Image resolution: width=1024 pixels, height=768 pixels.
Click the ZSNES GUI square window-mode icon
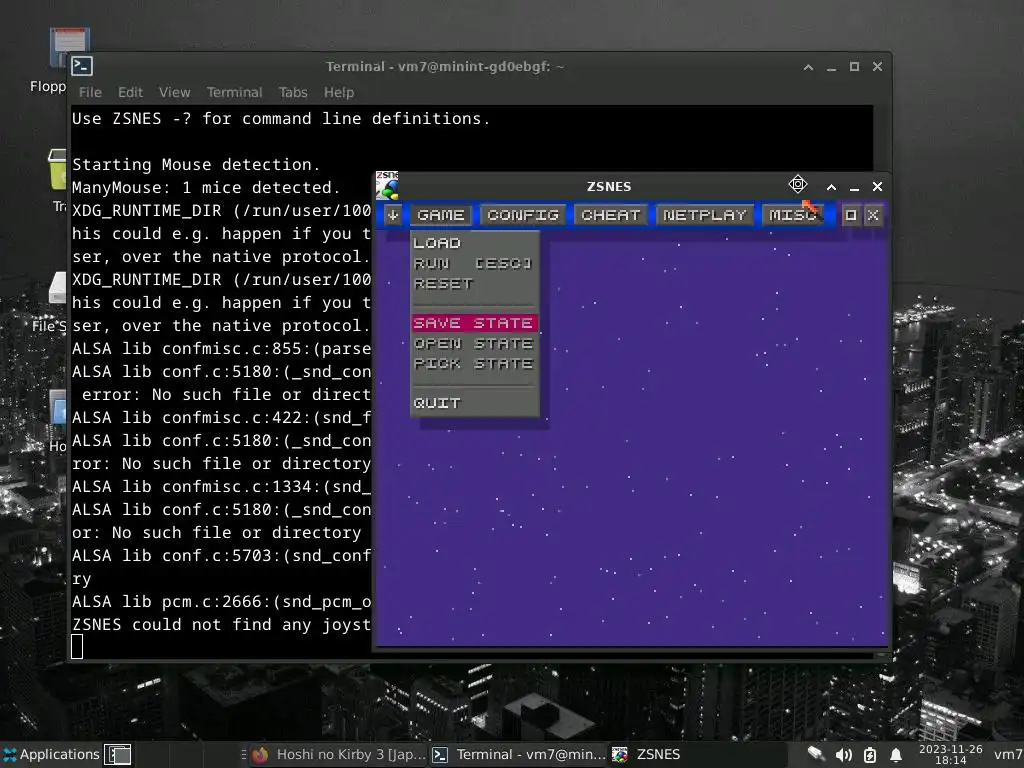click(850, 215)
